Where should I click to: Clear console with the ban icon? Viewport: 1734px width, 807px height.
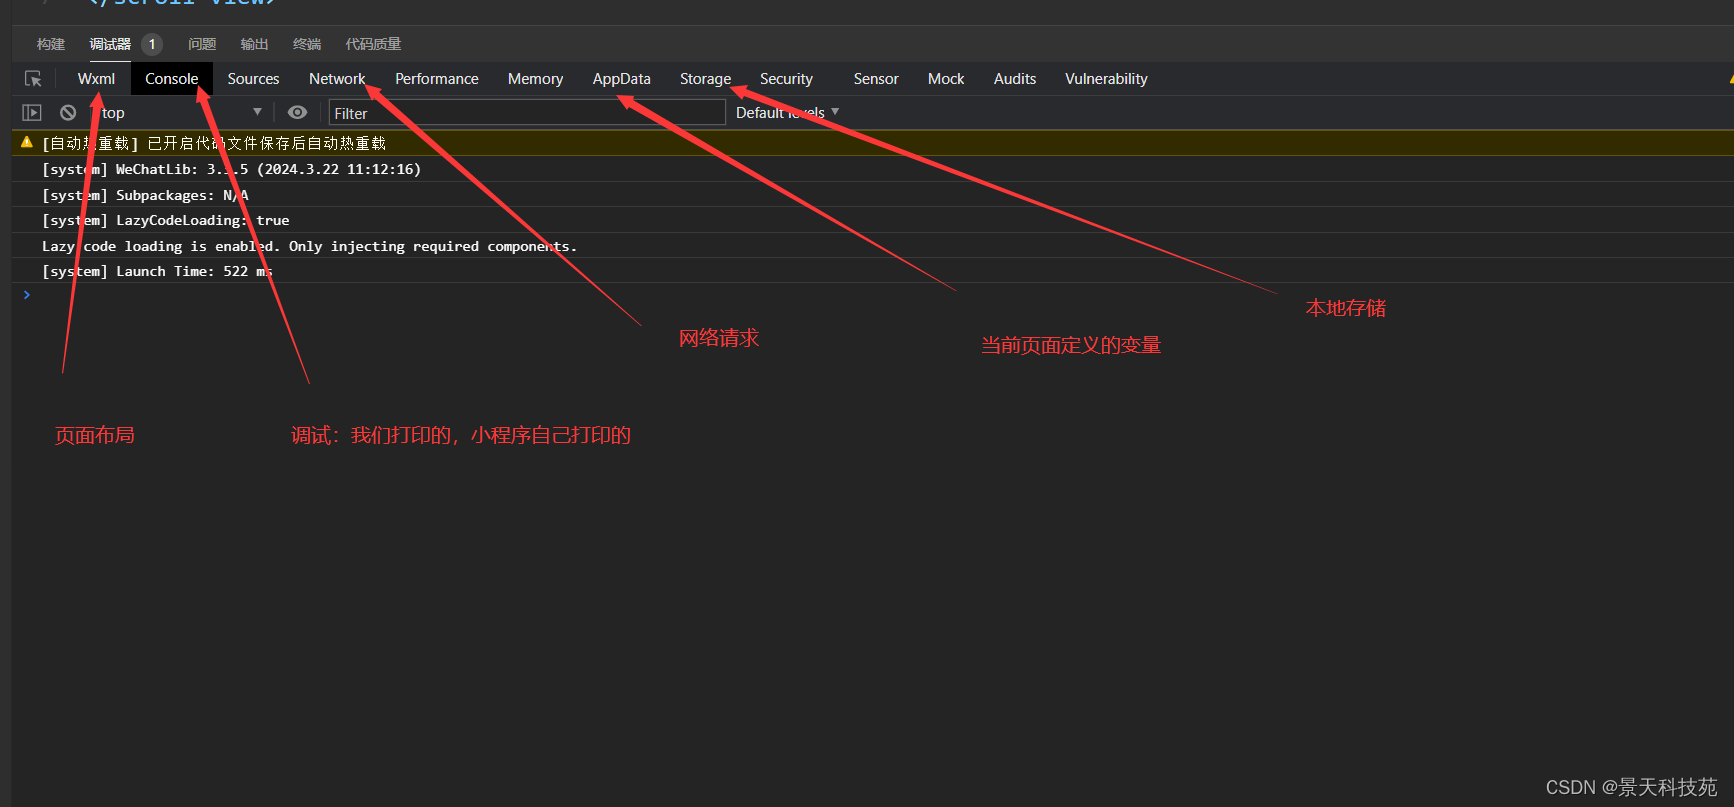click(x=68, y=113)
